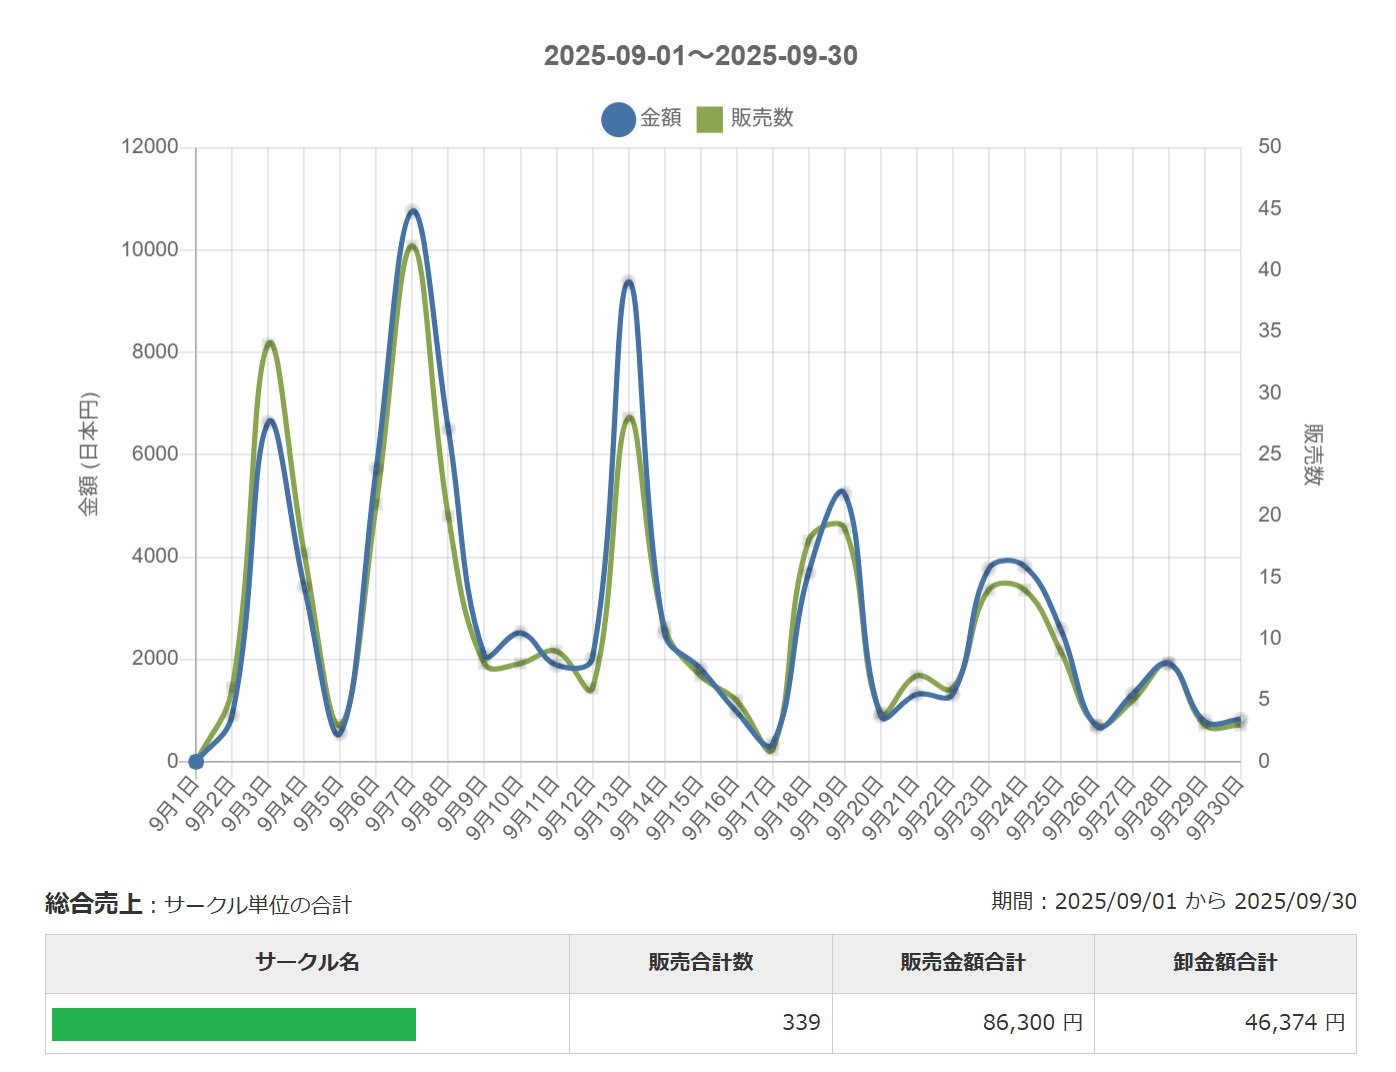Screen dimensions: 1396x1072
Task: Click the 販売金額合計 column header
Action: coord(962,963)
